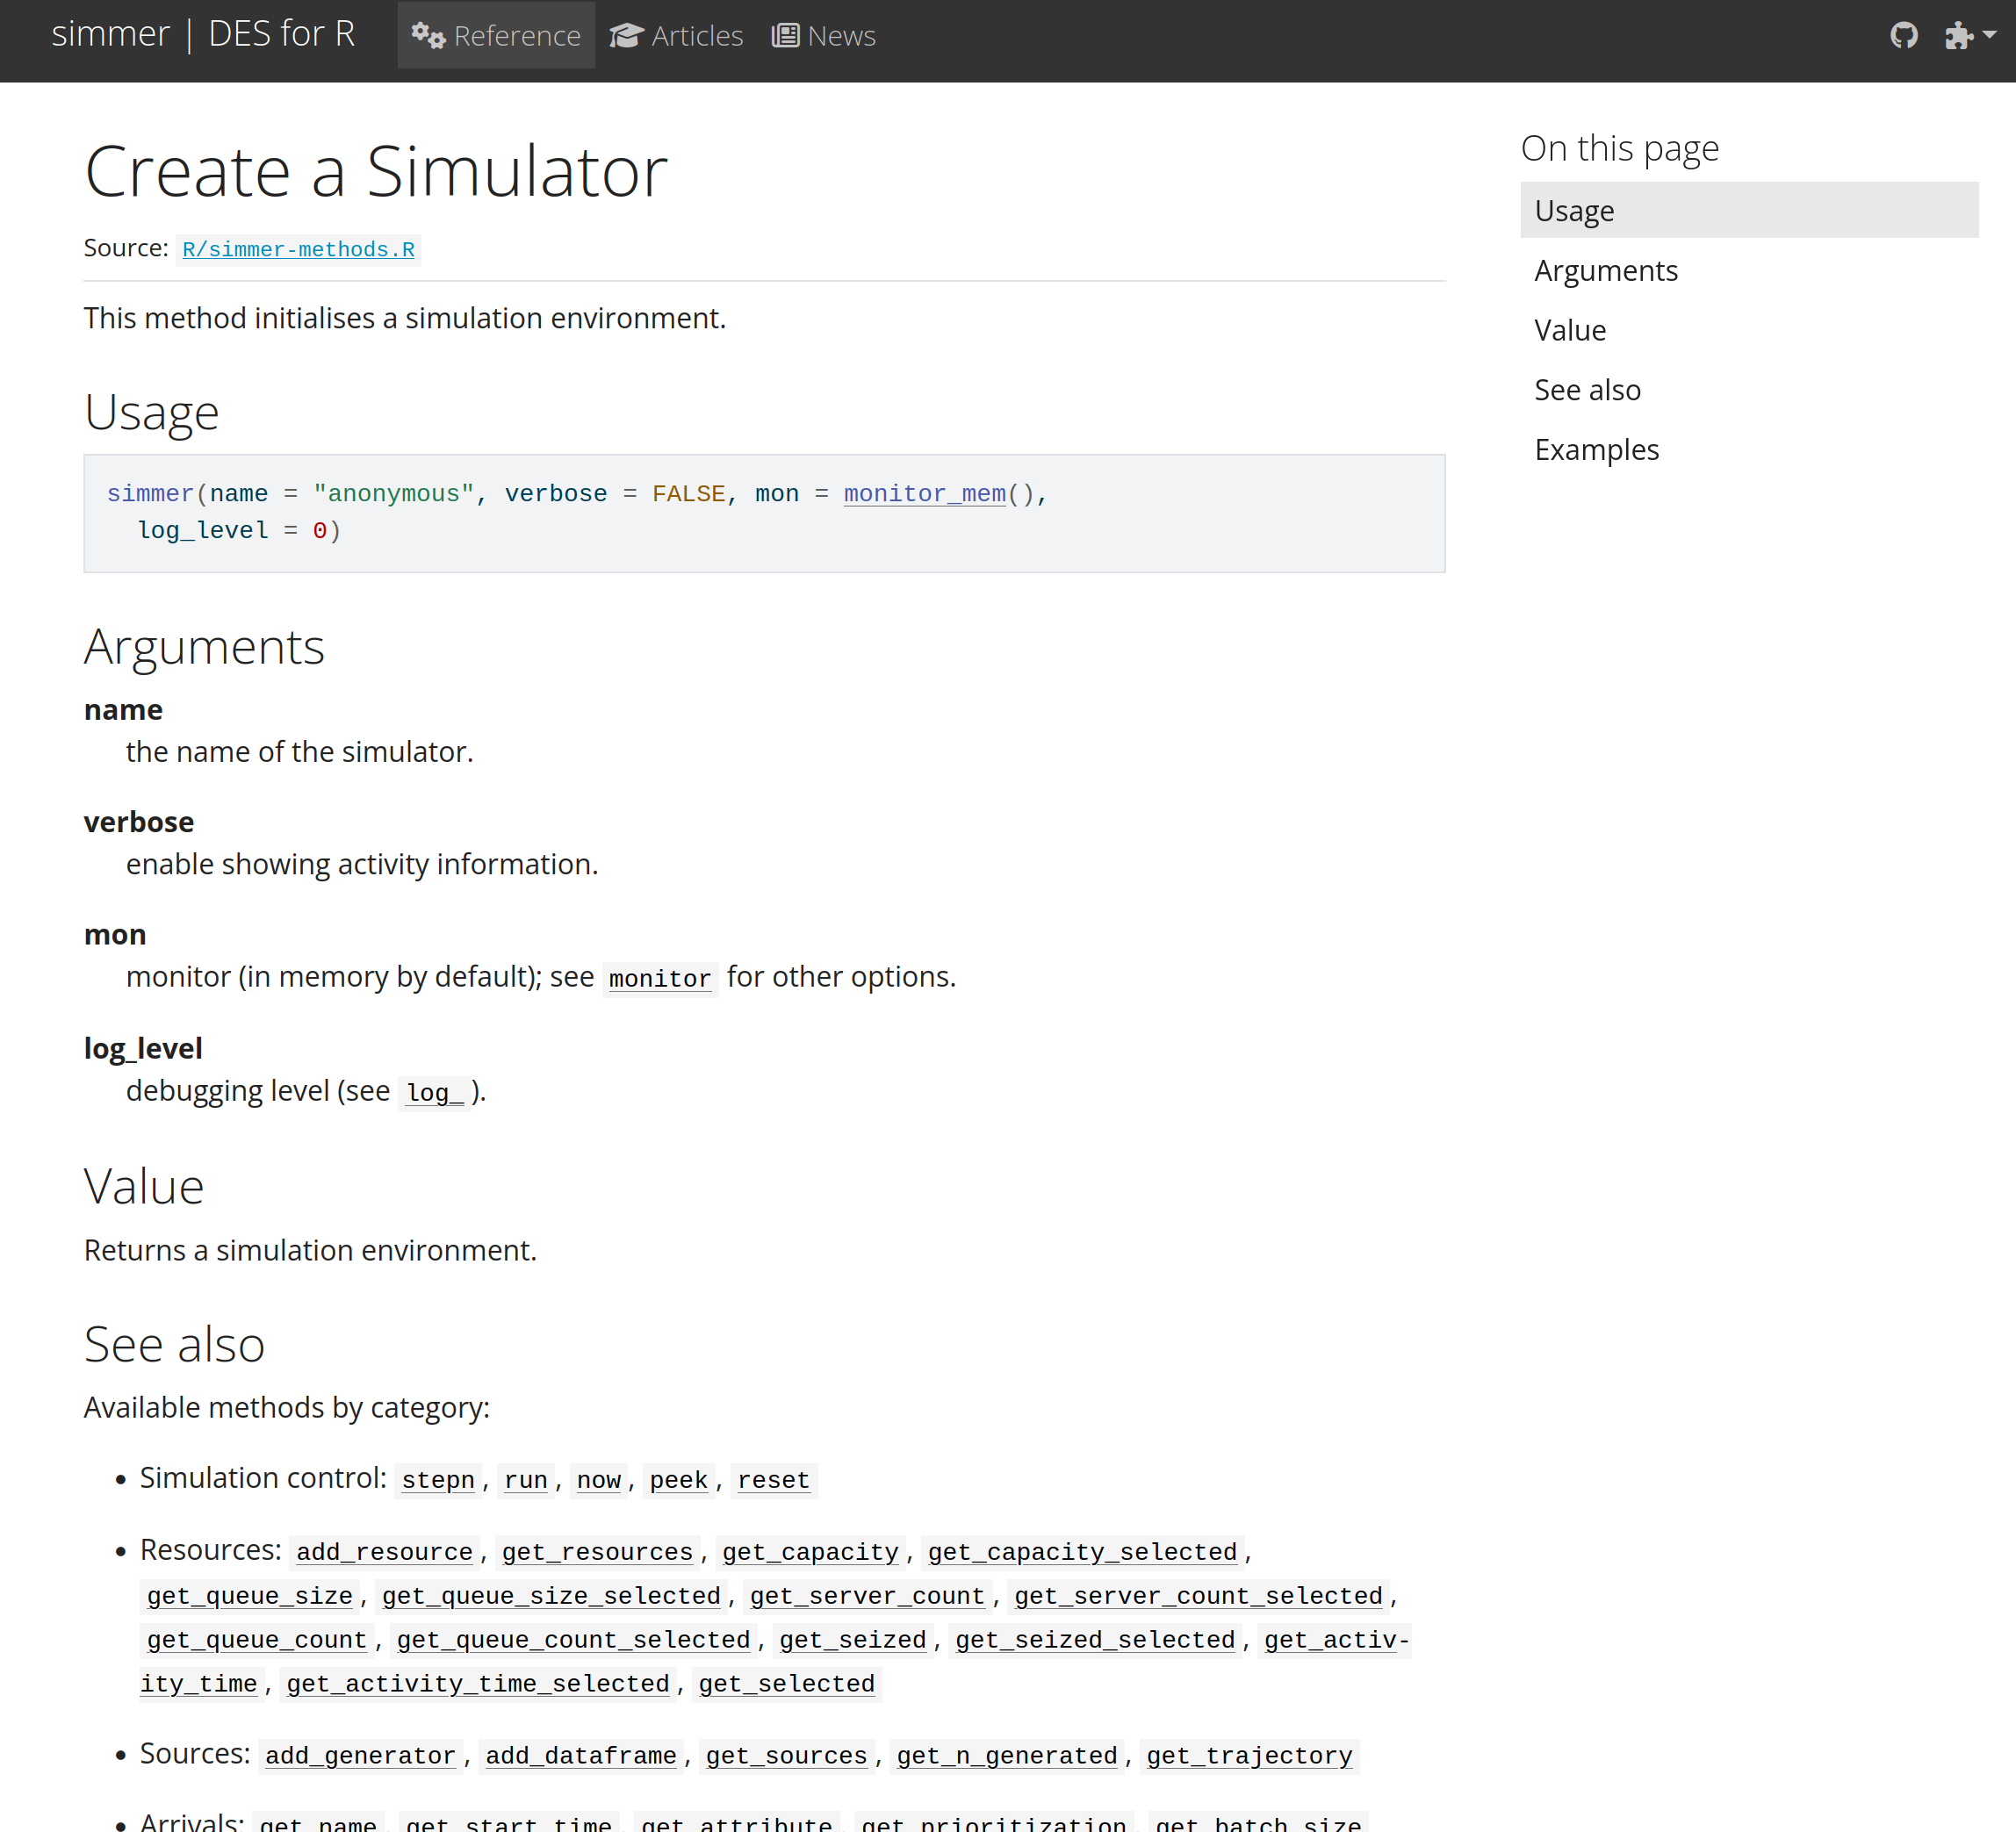Open the add_resource method link
The image size is (2016, 1832).
[384, 1552]
